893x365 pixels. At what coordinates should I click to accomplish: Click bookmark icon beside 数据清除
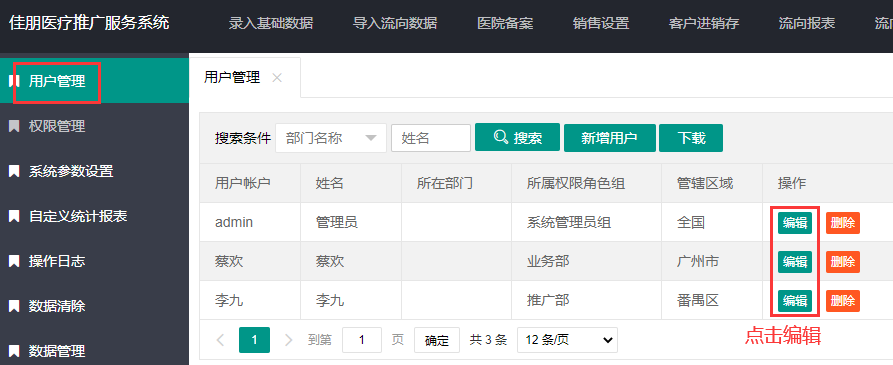tap(14, 306)
